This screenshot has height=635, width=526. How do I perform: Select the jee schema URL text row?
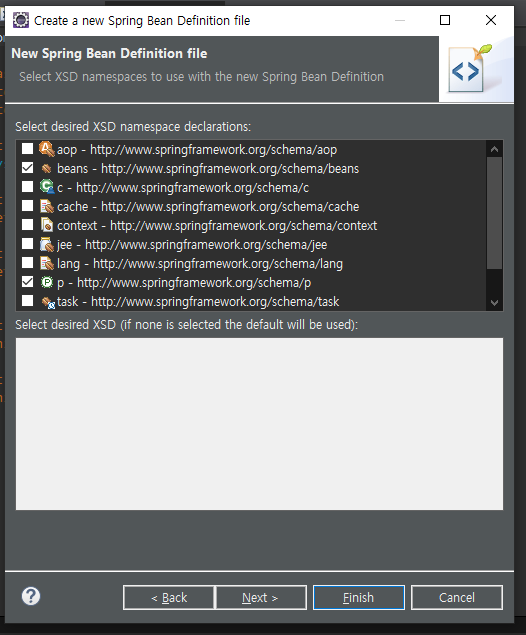[192, 245]
